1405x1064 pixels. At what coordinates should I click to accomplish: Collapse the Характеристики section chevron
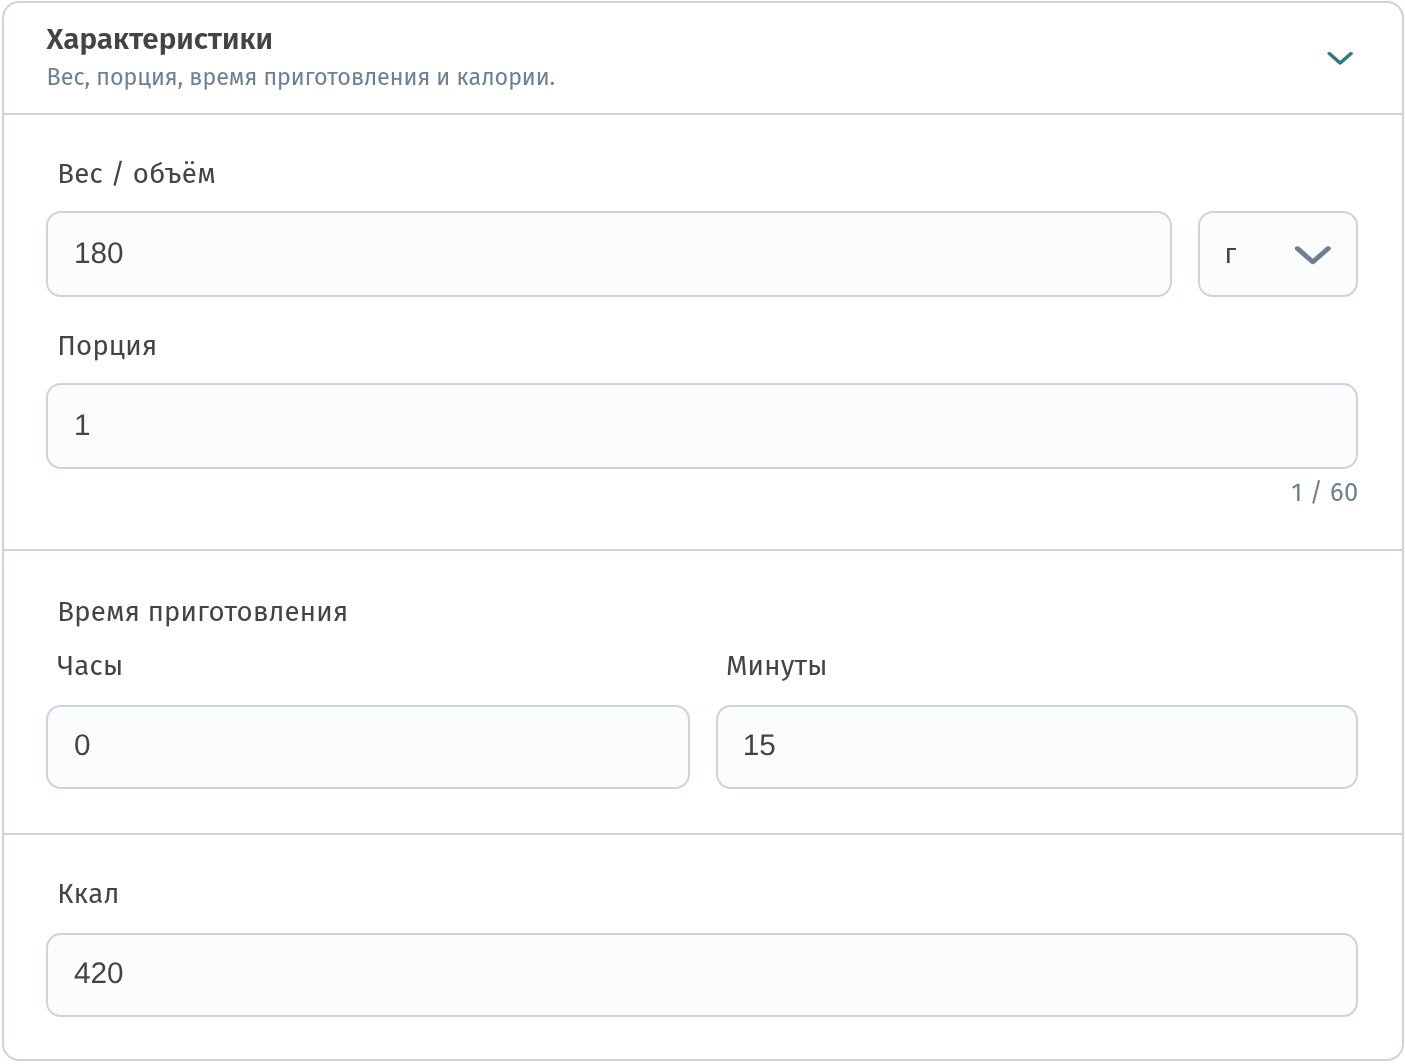tap(1339, 58)
